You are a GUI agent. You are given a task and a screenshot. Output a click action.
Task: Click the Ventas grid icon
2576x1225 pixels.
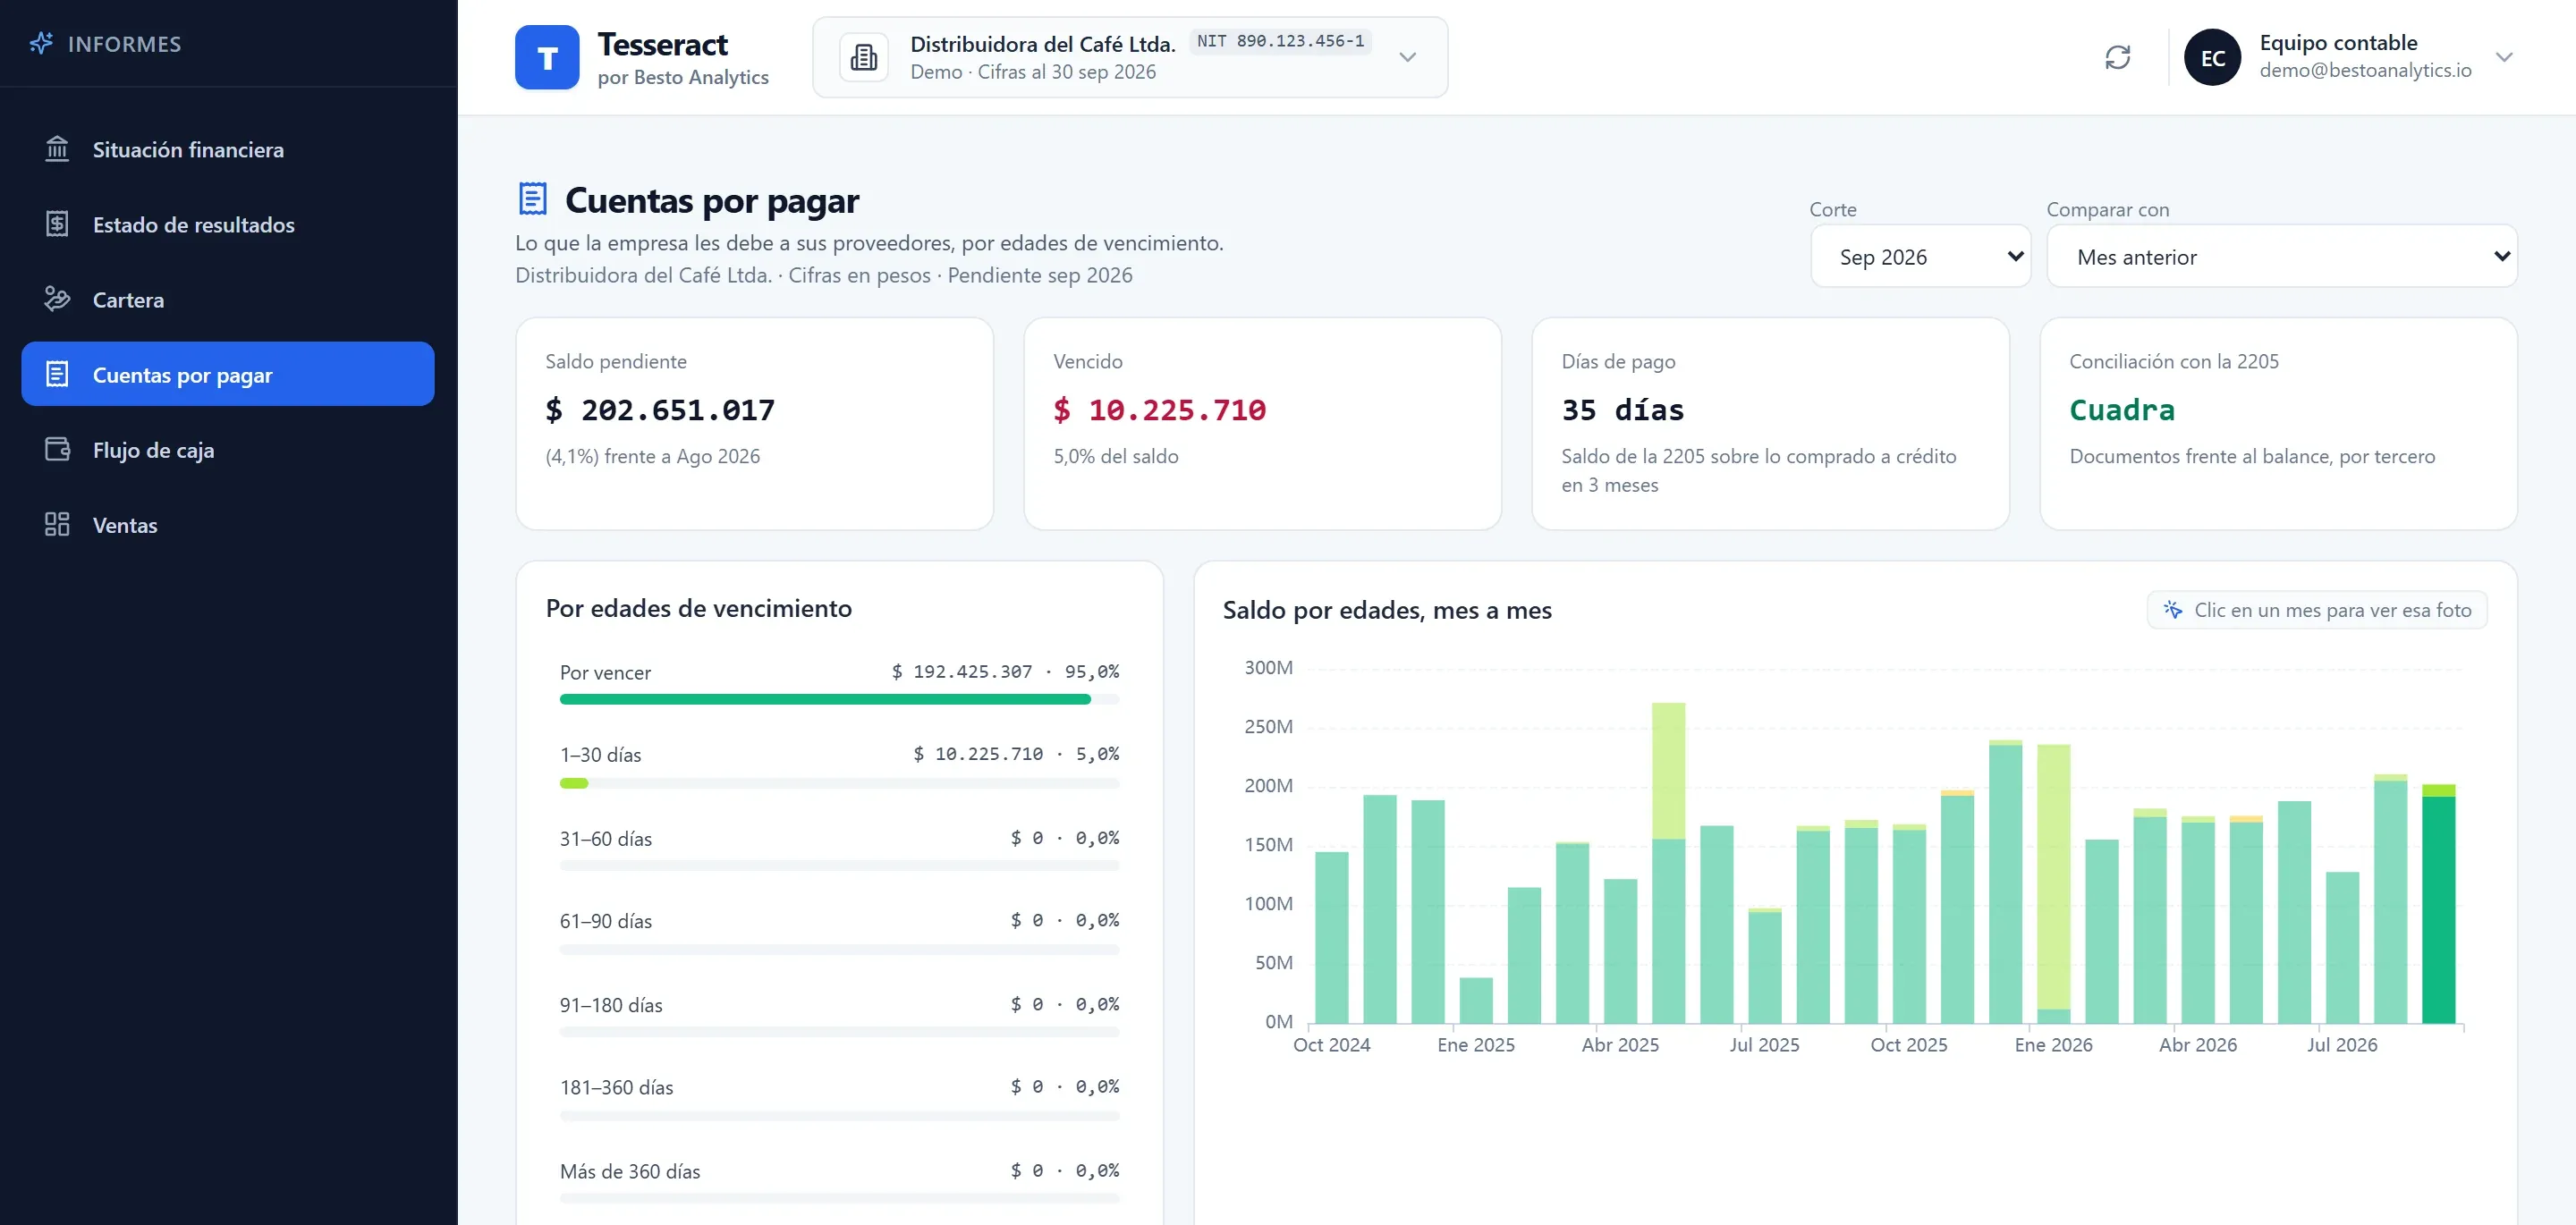pos(57,524)
